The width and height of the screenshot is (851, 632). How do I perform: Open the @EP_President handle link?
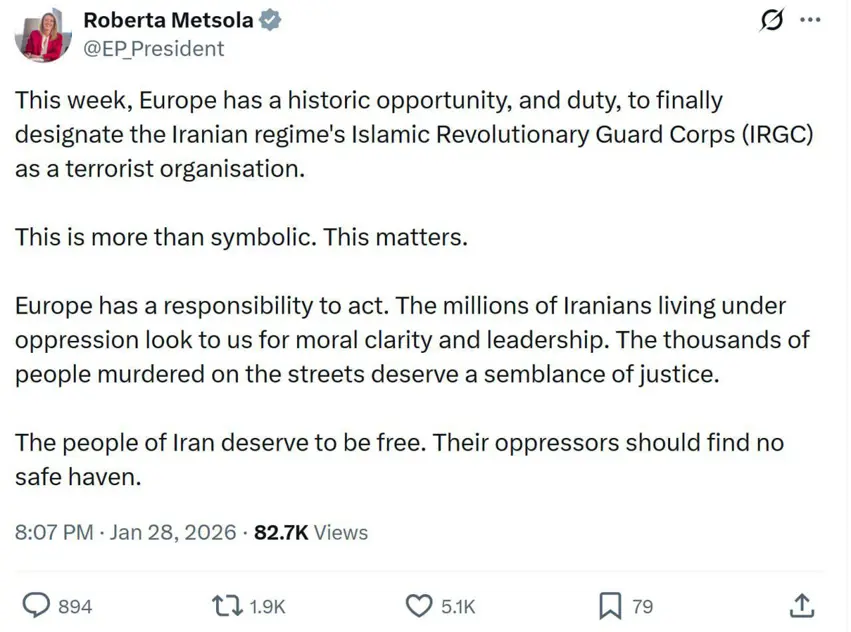153,47
